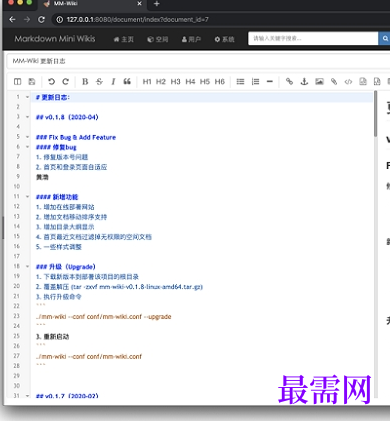The height and width of the screenshot is (421, 390).
Task: Click the ordered list icon
Action: 255,82
